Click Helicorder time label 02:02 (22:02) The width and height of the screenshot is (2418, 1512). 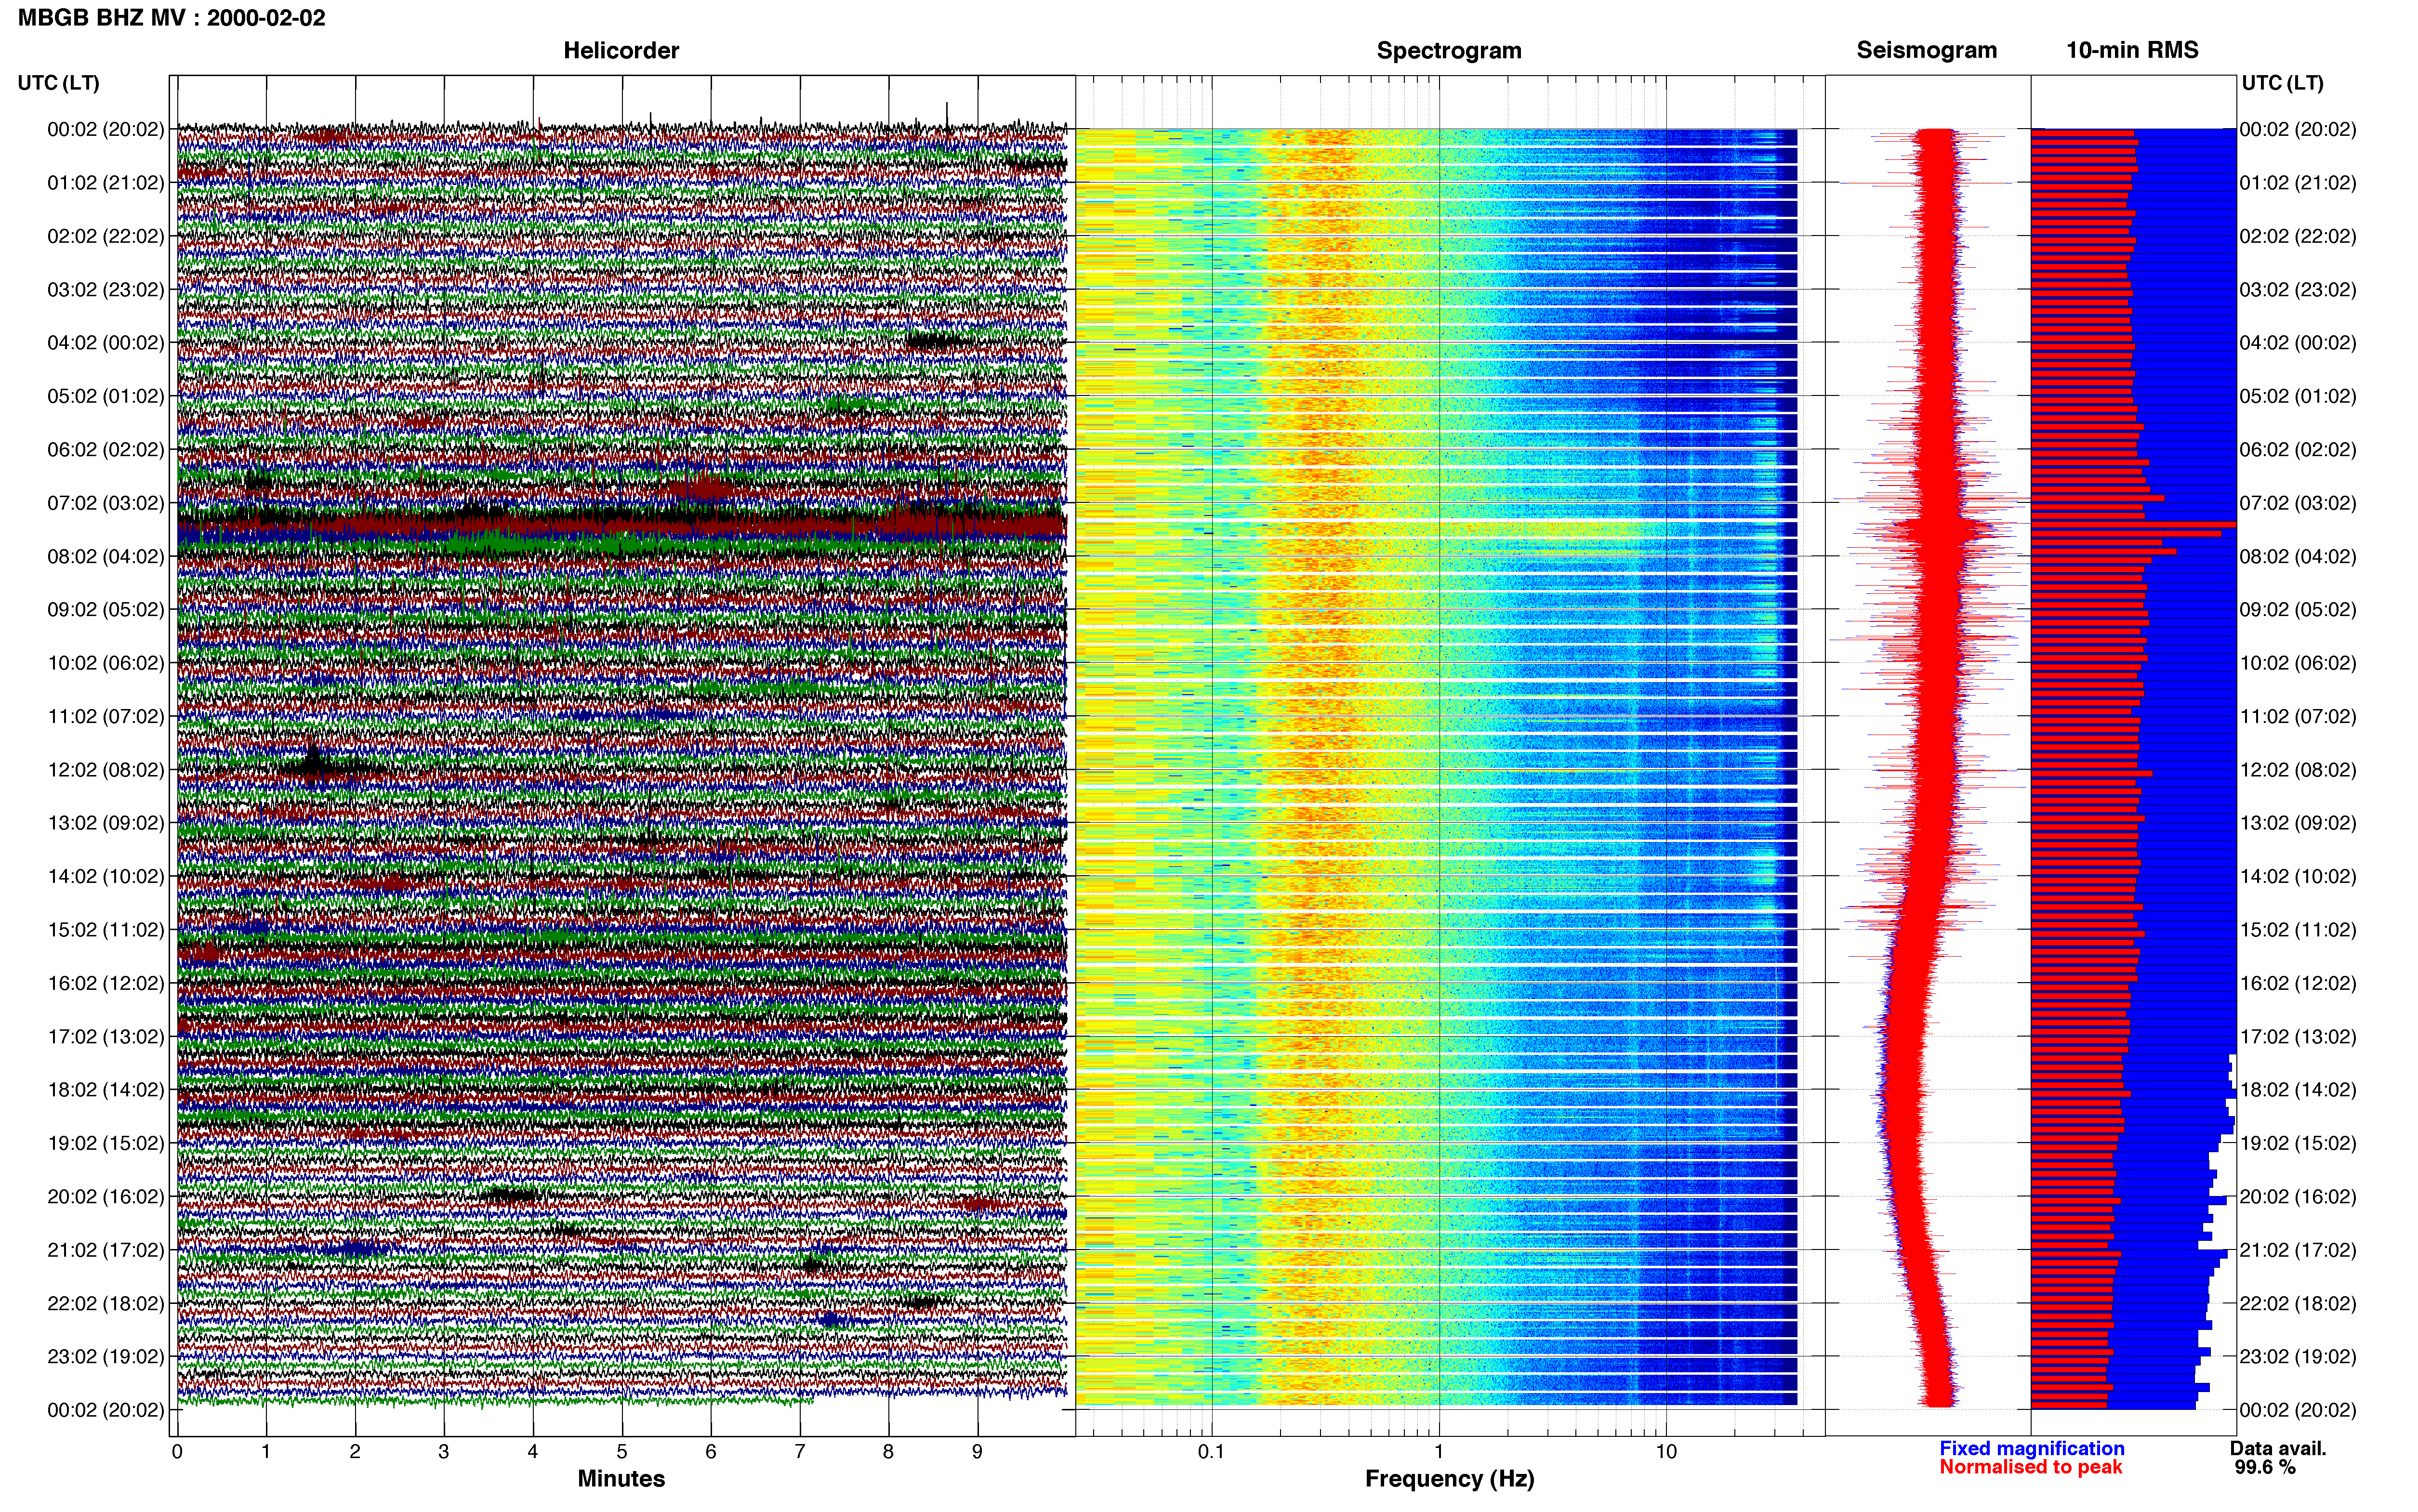pos(106,236)
